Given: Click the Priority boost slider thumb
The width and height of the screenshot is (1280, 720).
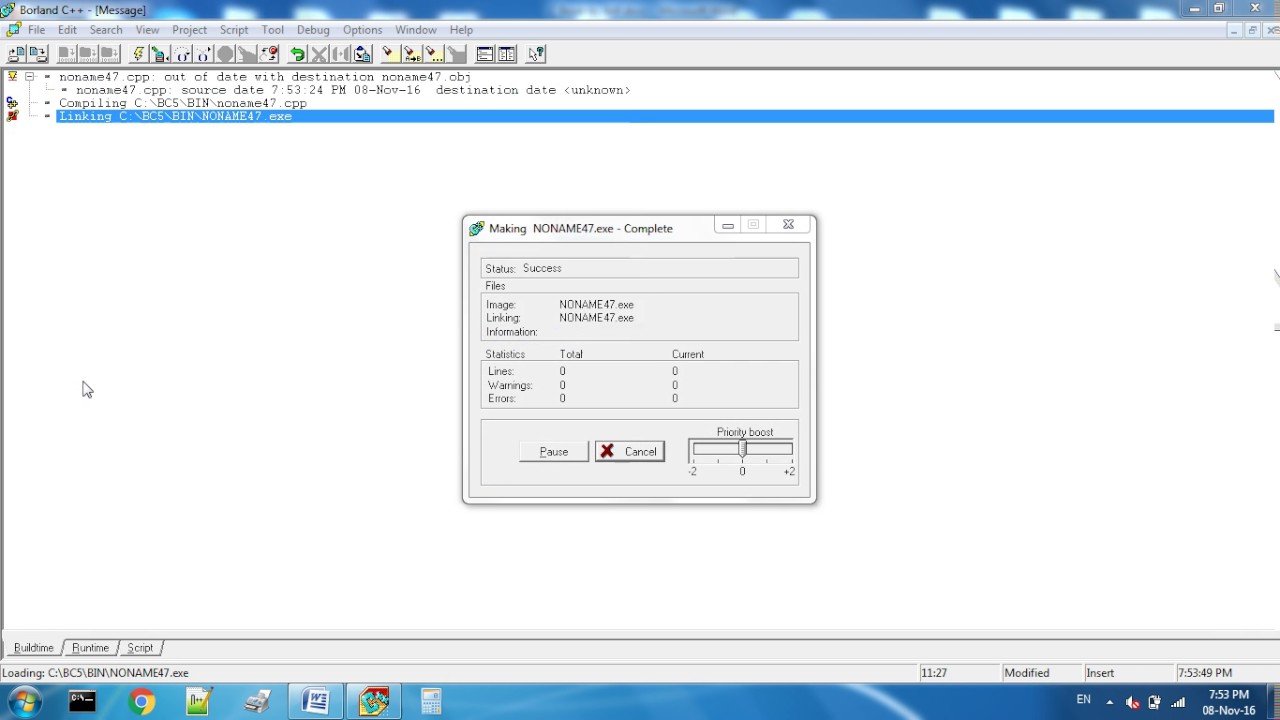Looking at the screenshot, I should coord(742,449).
